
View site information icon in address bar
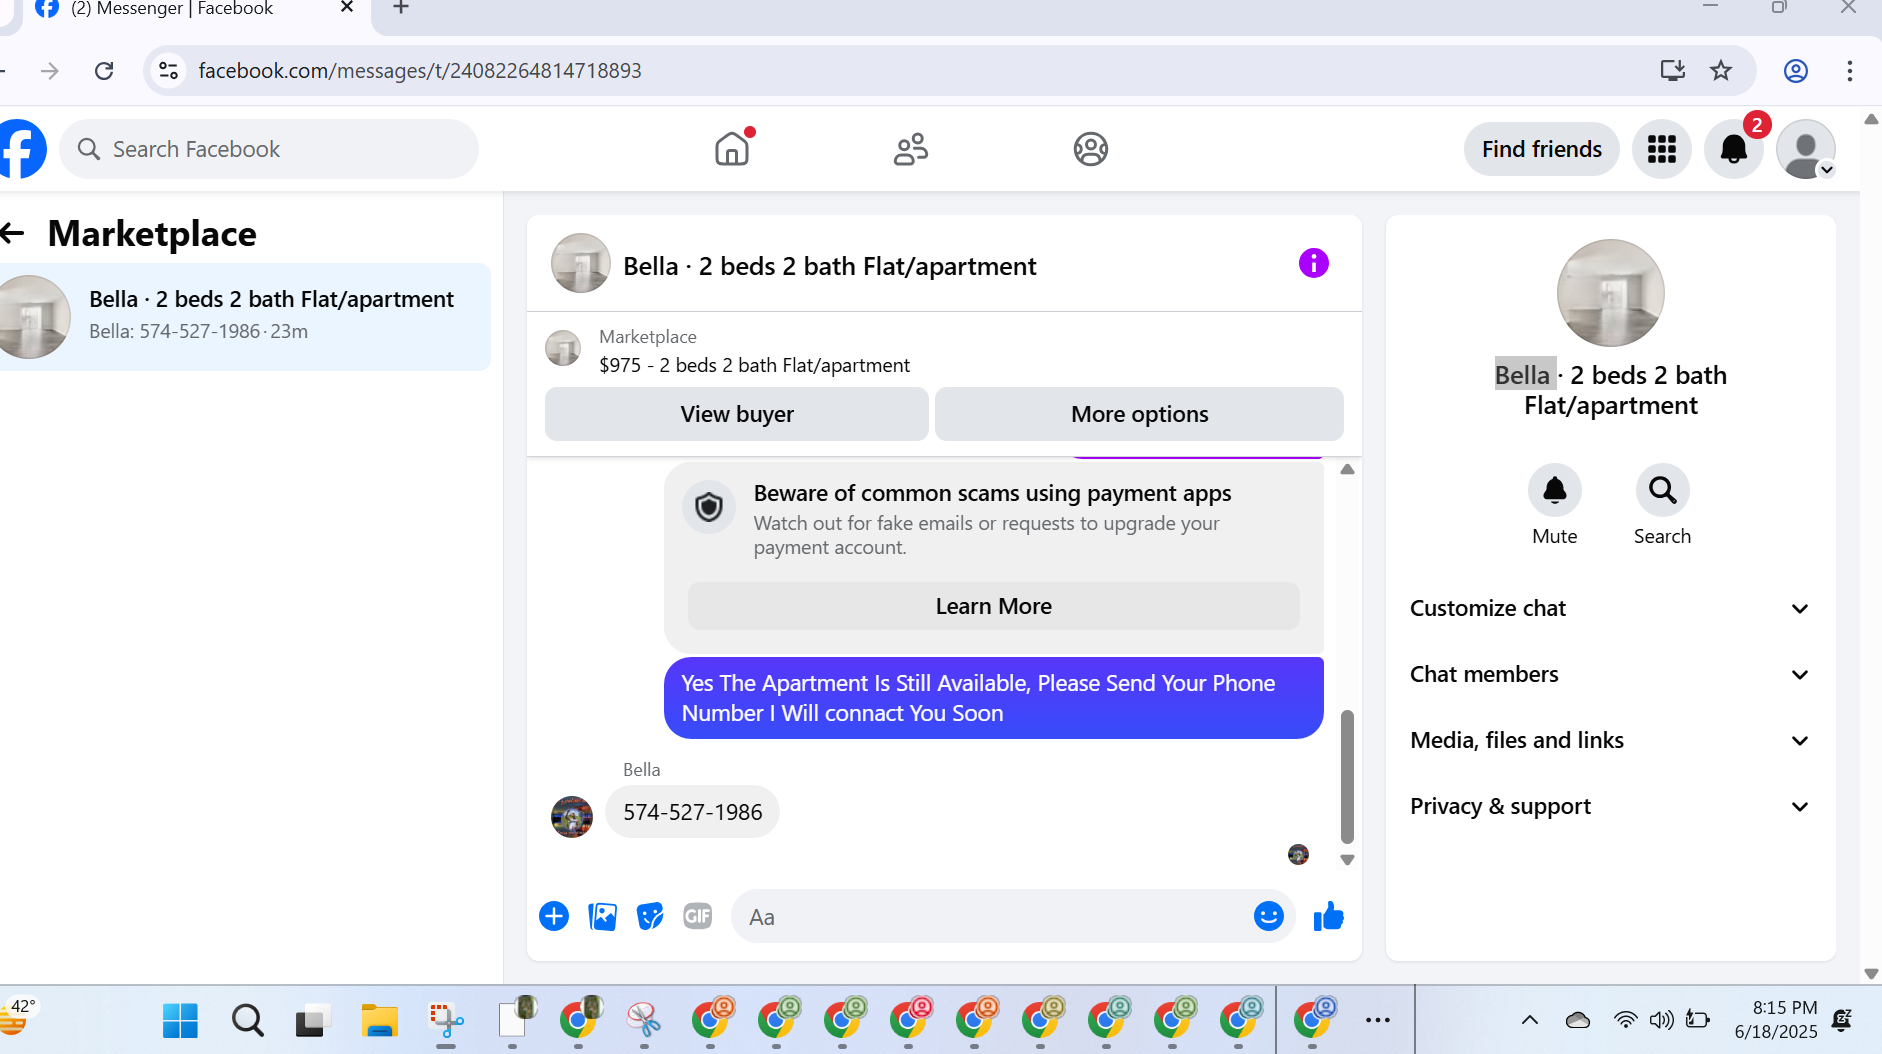pyautogui.click(x=169, y=70)
